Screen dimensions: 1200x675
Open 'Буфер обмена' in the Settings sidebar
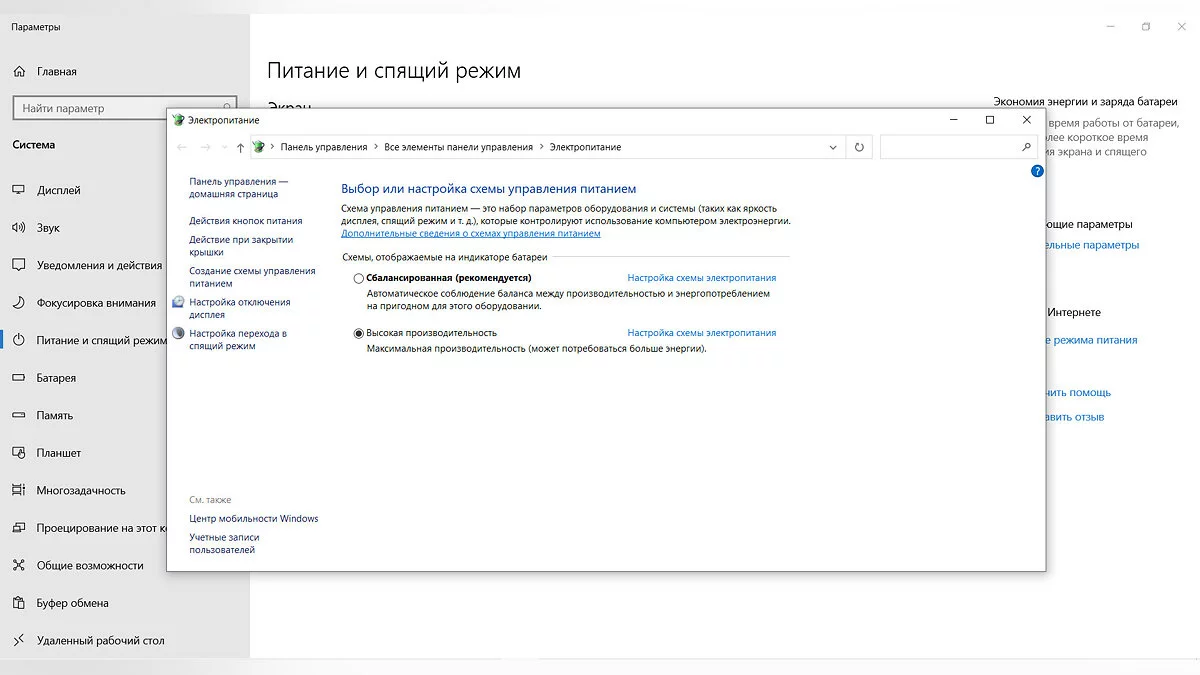[x=72, y=603]
